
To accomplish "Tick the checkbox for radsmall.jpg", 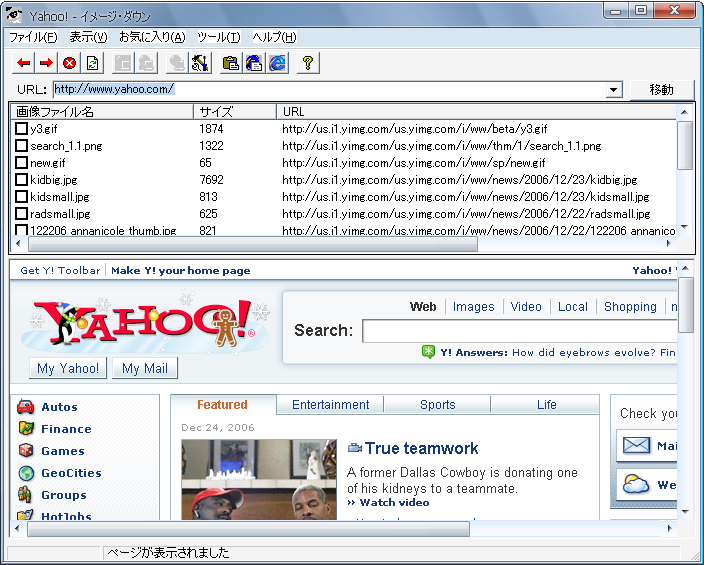I will [21, 214].
